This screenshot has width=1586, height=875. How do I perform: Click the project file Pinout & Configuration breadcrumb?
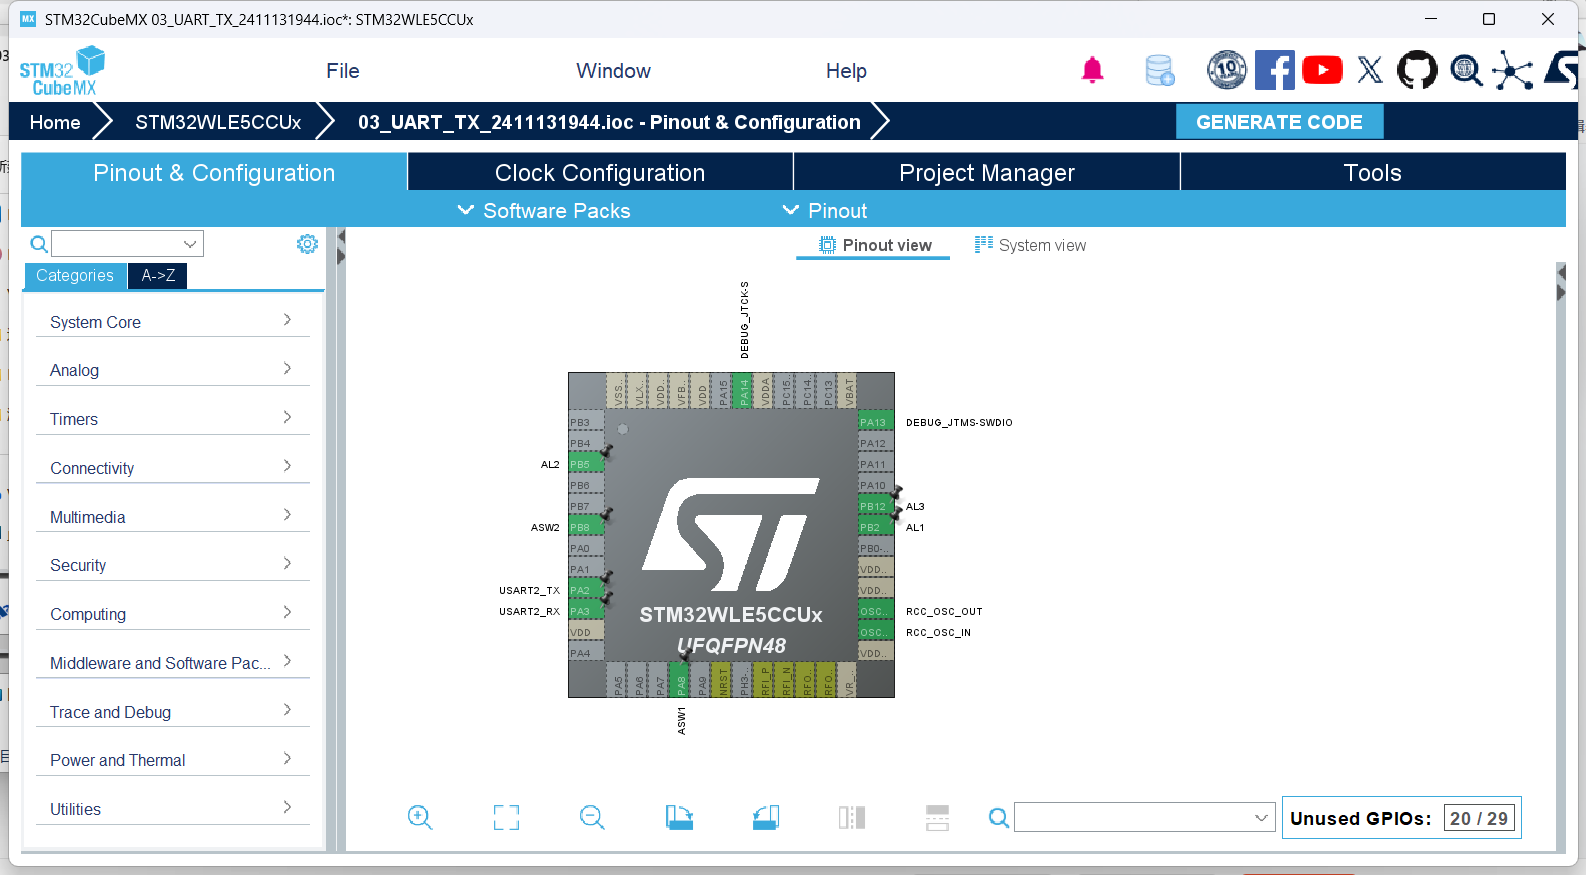pos(609,122)
